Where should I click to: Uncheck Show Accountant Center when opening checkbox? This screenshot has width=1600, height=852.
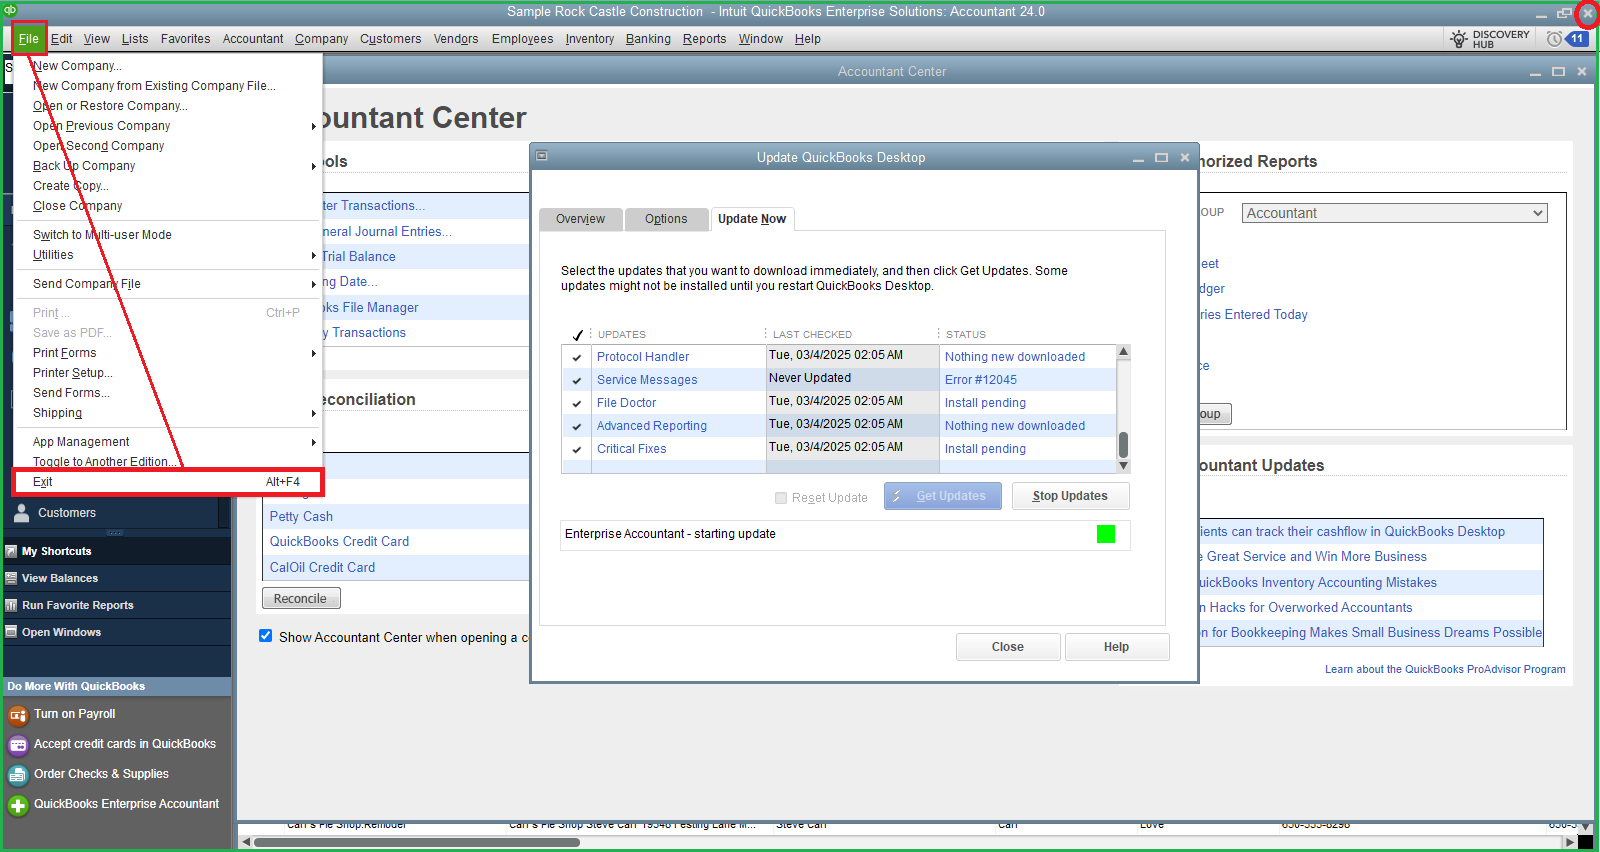(x=266, y=636)
